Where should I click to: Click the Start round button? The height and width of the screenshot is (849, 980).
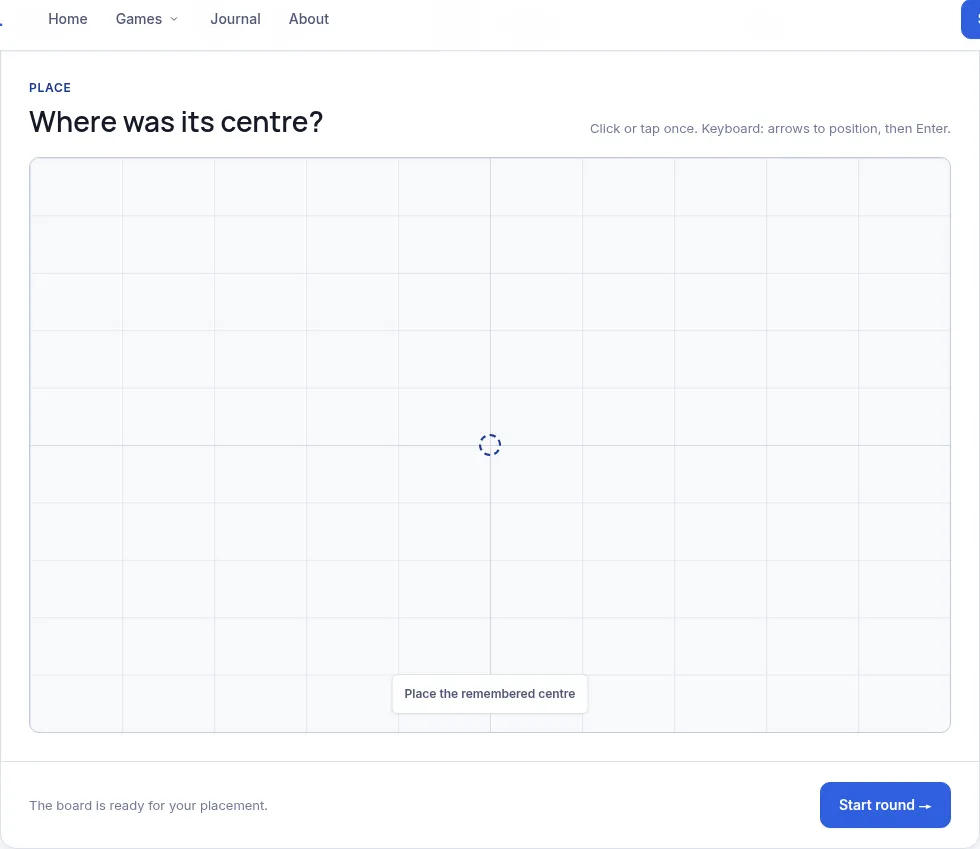pos(885,805)
